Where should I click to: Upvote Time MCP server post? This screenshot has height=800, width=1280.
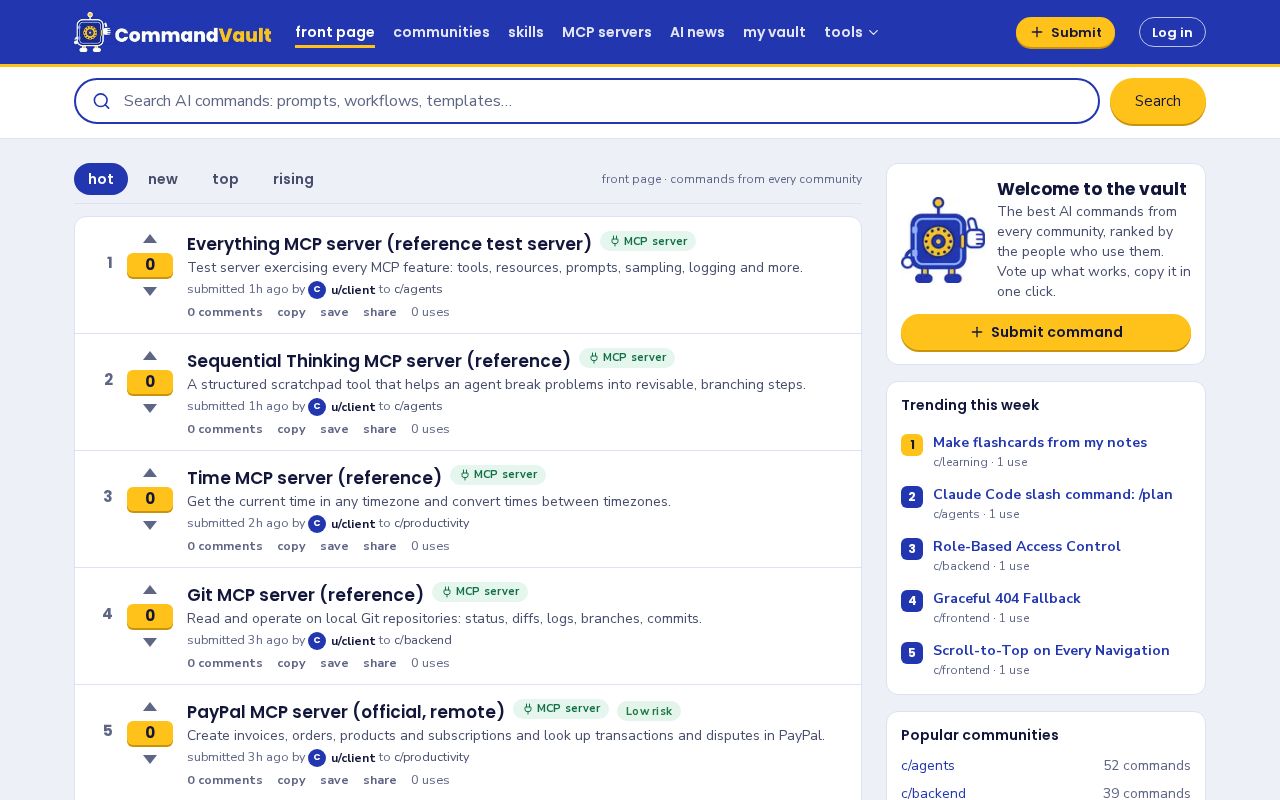point(150,473)
